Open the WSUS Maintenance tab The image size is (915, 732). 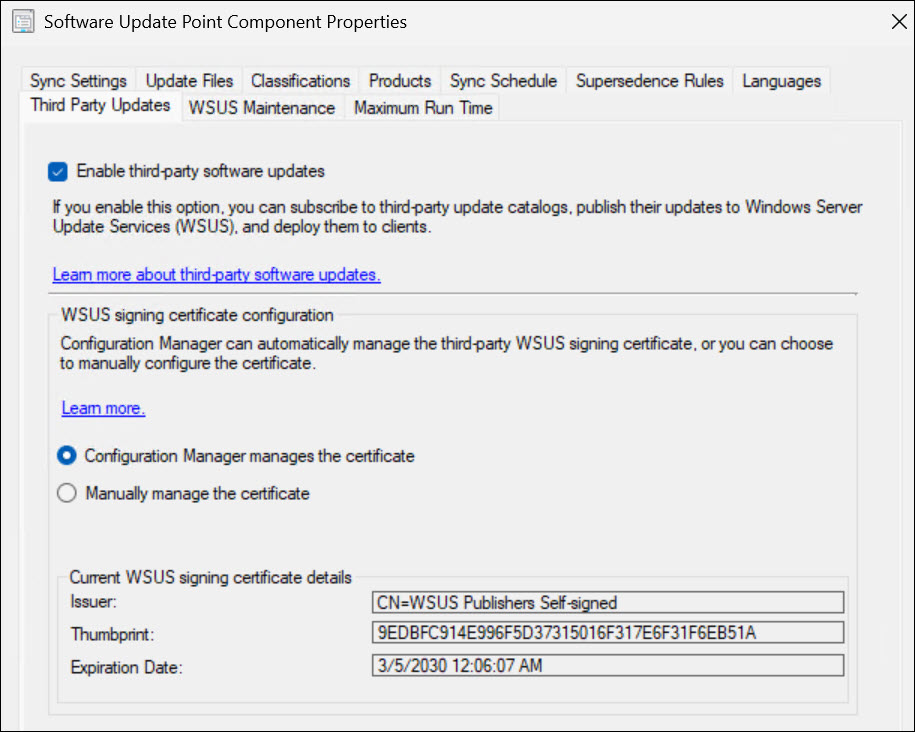click(x=262, y=108)
